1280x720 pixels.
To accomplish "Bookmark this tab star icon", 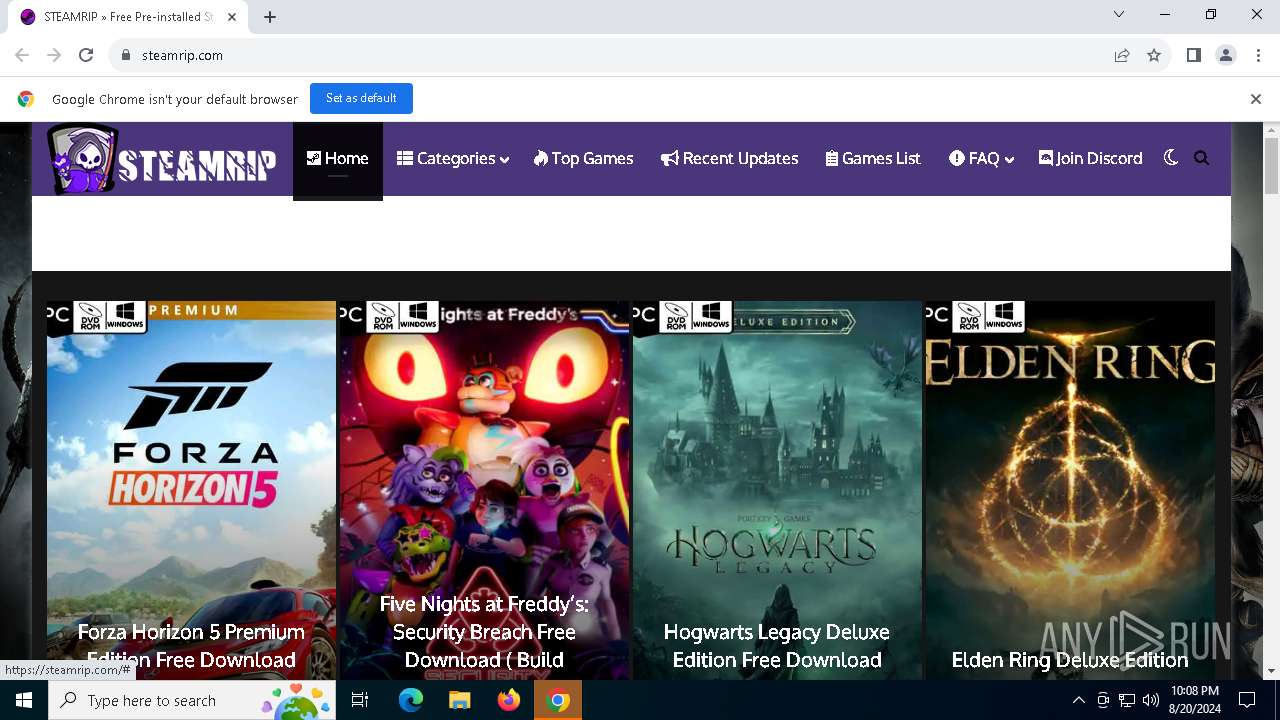I will [1154, 55].
